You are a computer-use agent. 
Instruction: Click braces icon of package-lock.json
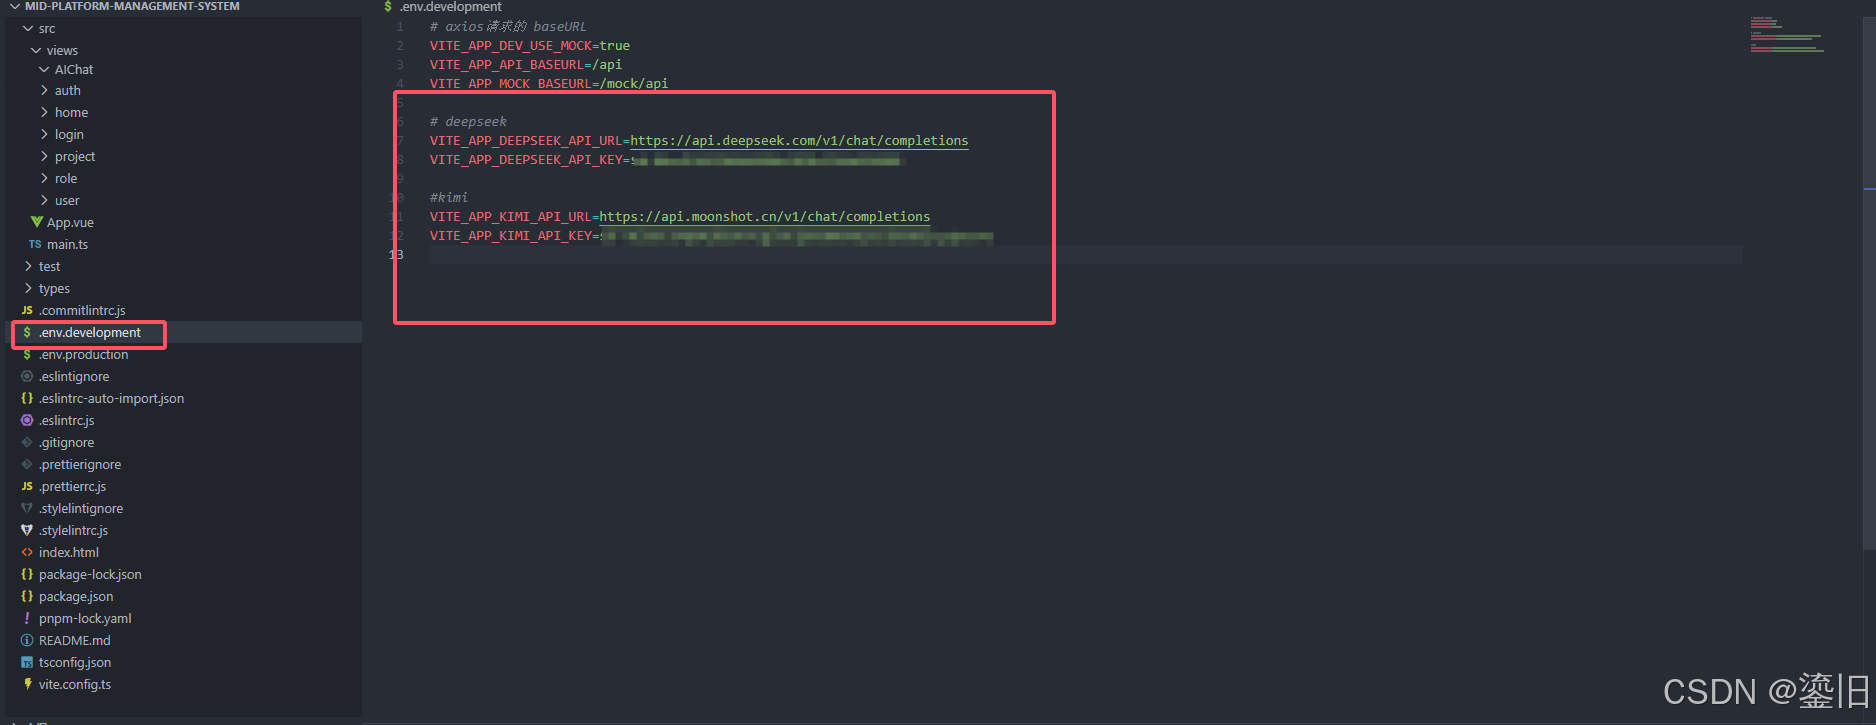(x=27, y=574)
